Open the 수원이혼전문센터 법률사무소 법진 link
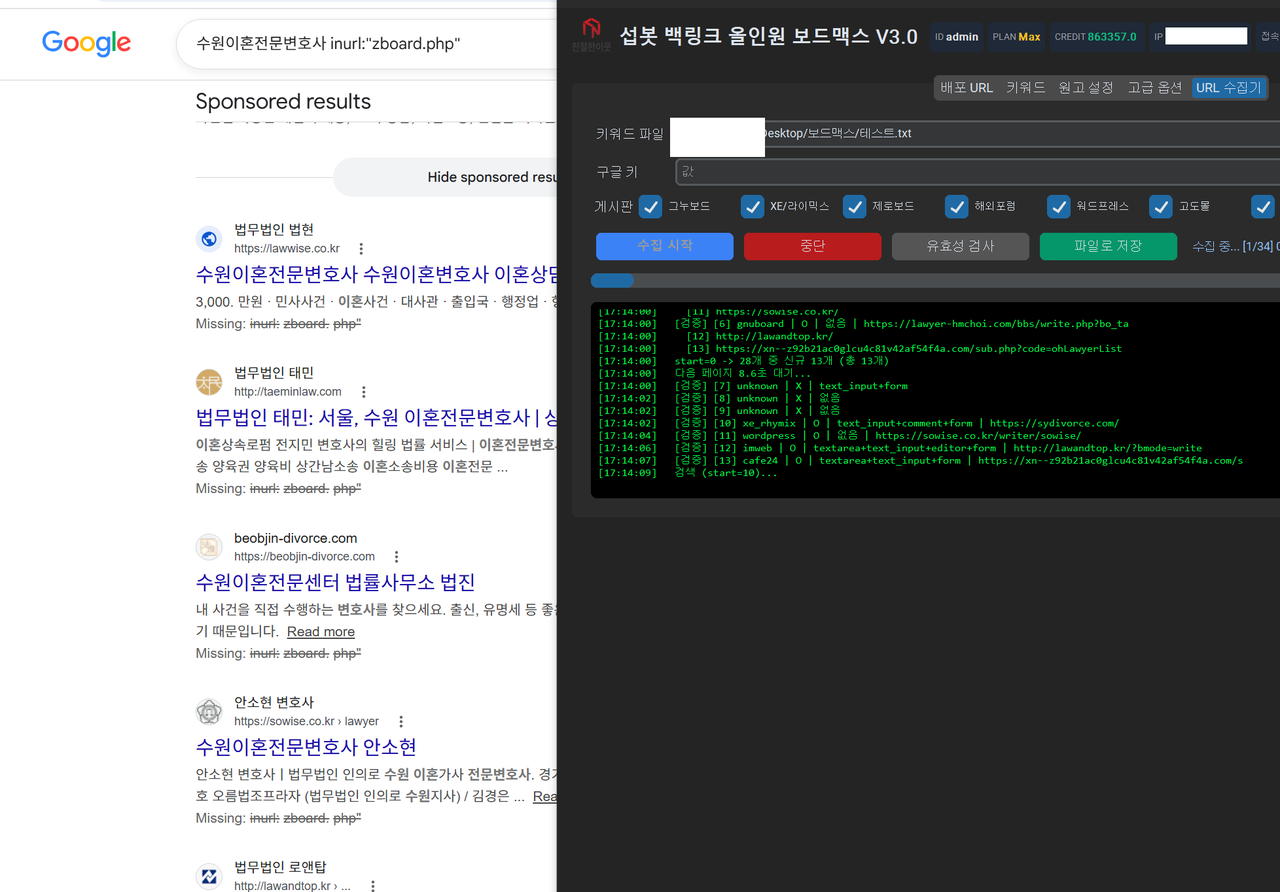 (x=335, y=582)
